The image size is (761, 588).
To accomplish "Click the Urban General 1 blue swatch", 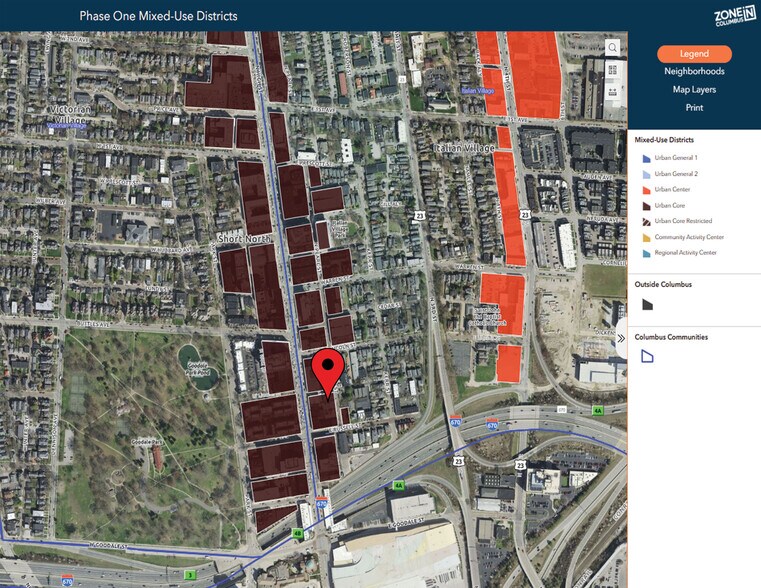I will (x=646, y=158).
